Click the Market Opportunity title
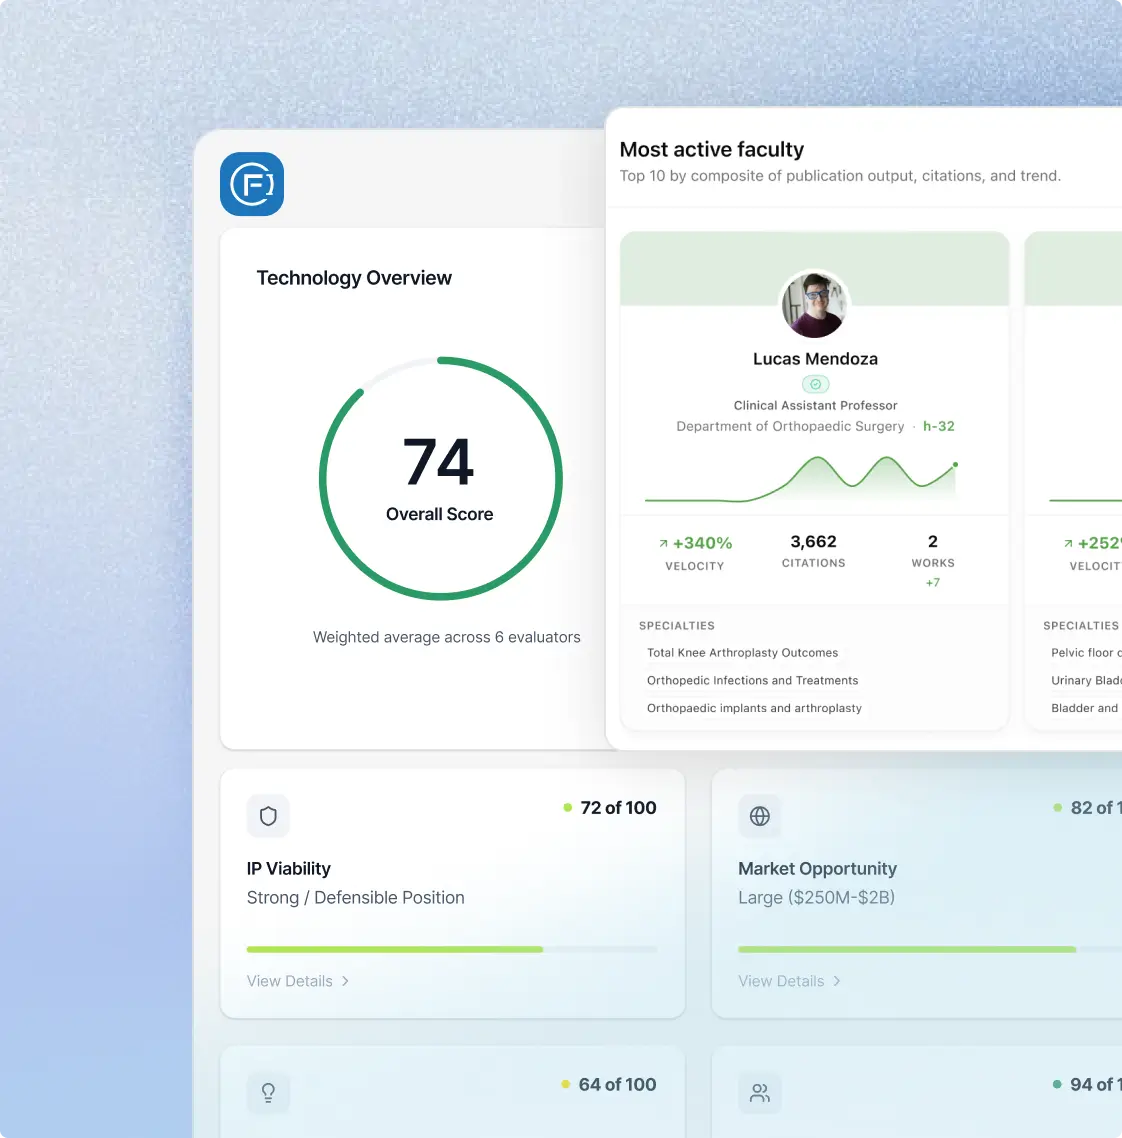1122x1138 pixels. (x=817, y=869)
